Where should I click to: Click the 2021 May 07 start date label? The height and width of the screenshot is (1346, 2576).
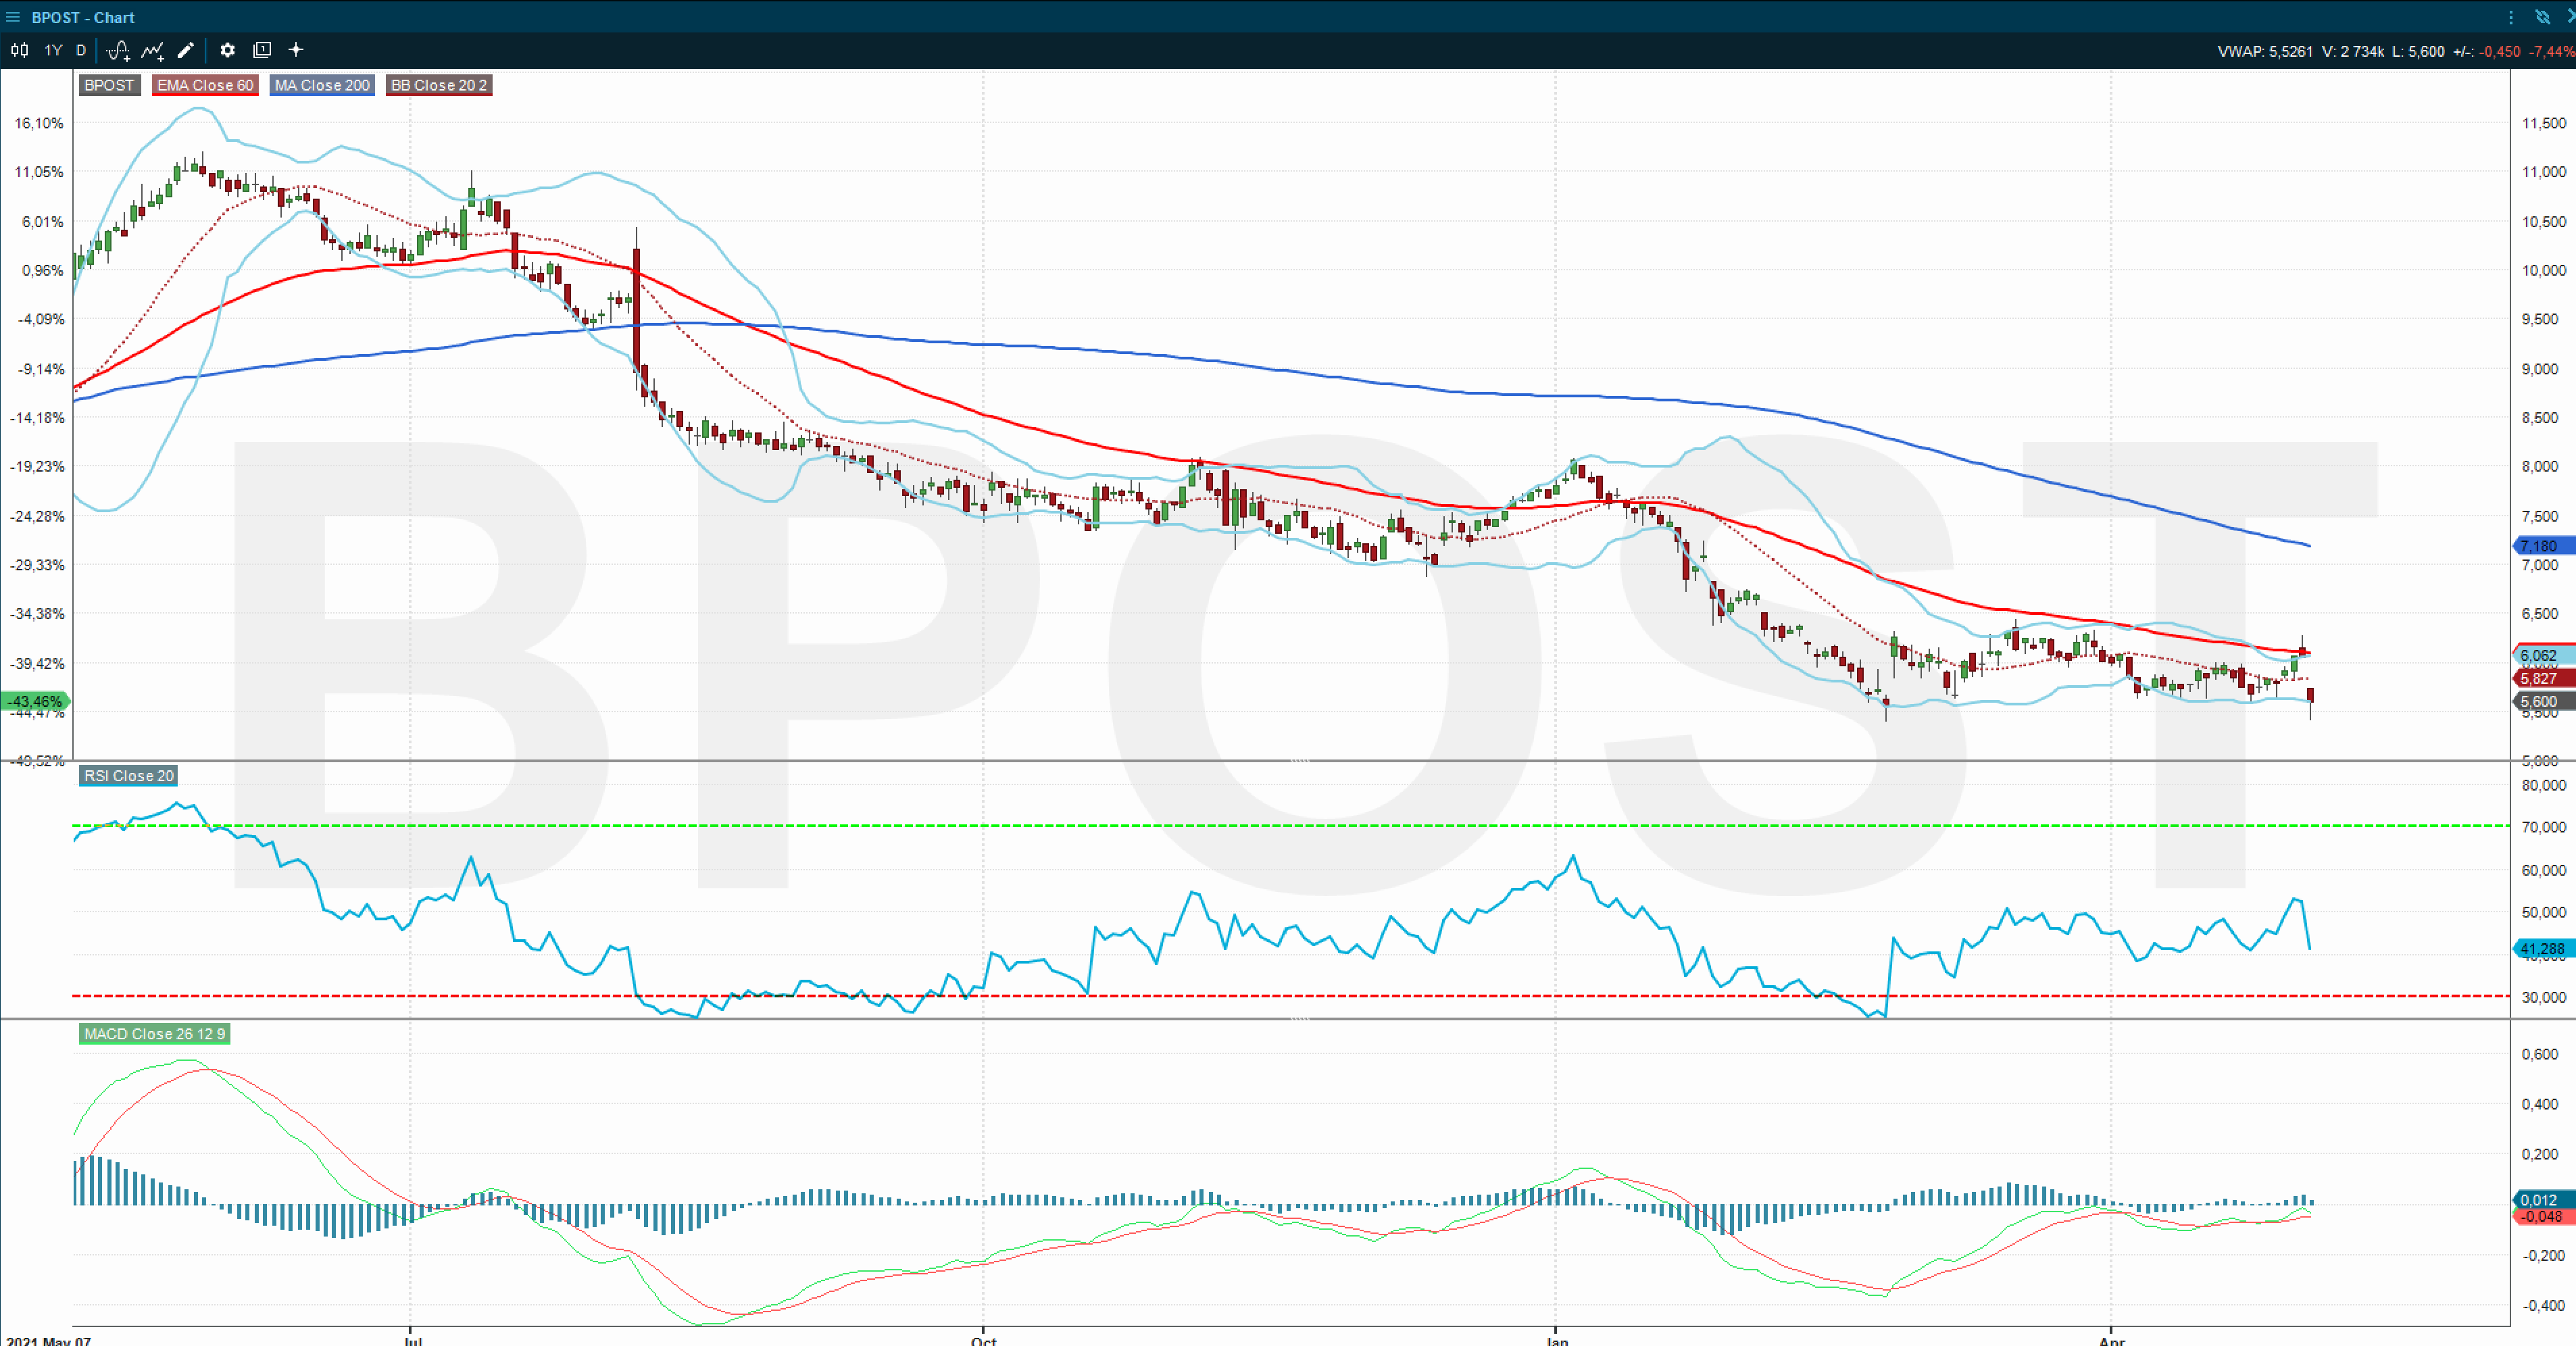(x=48, y=1340)
